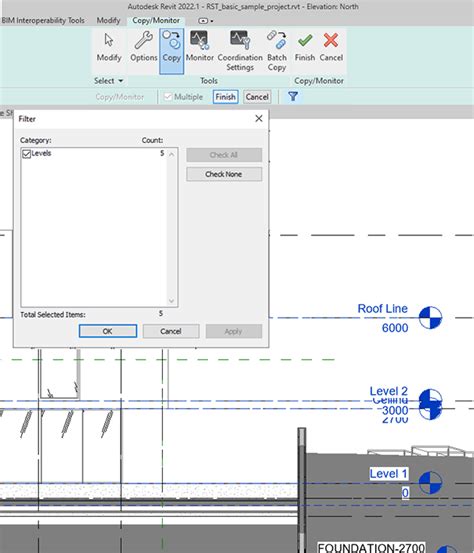Click Apply in the Filter dialog

(x=233, y=331)
